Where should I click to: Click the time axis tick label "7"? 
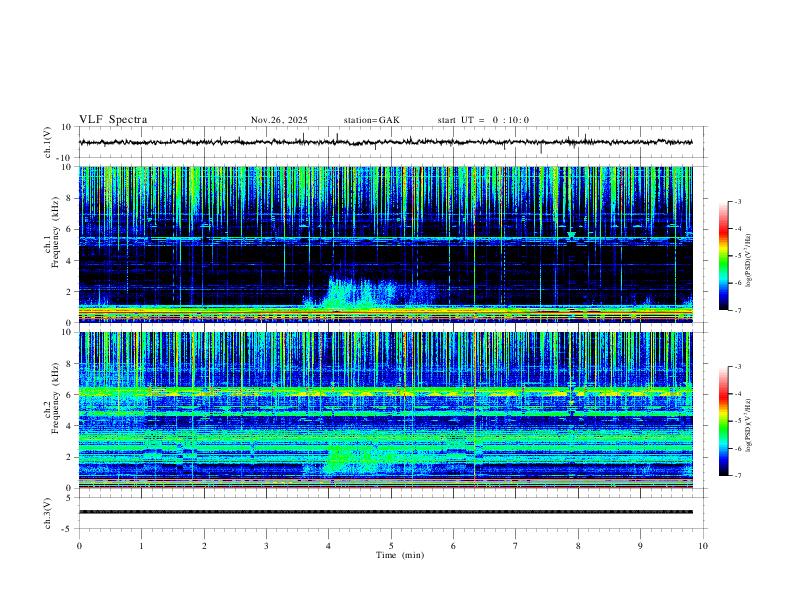click(516, 546)
